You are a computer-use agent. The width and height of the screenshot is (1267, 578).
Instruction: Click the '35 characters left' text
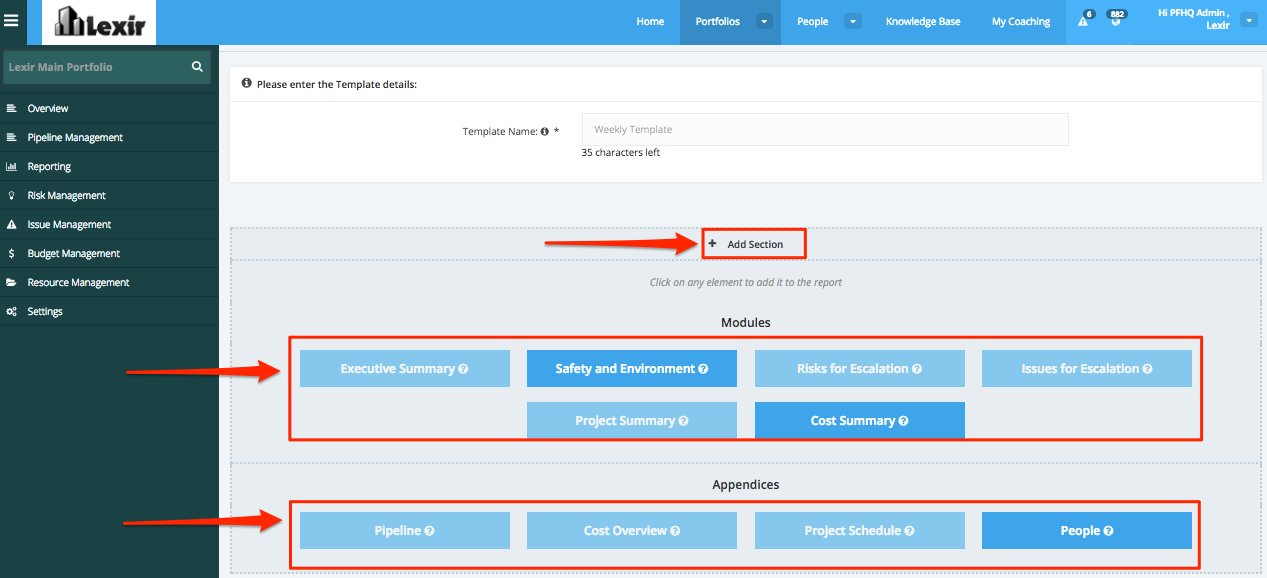pyautogui.click(x=620, y=153)
